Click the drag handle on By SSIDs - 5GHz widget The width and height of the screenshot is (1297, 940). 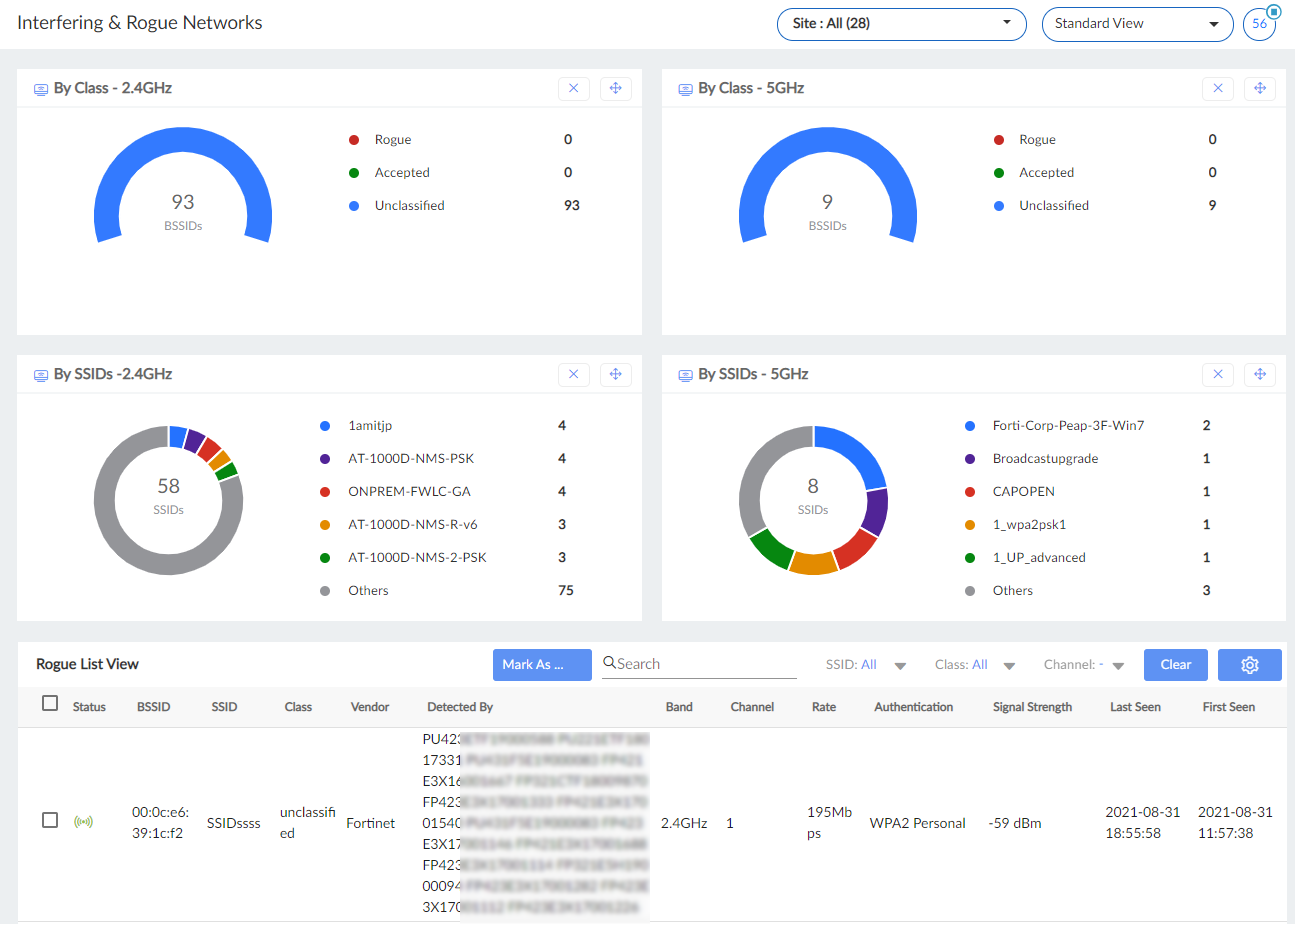click(1260, 374)
